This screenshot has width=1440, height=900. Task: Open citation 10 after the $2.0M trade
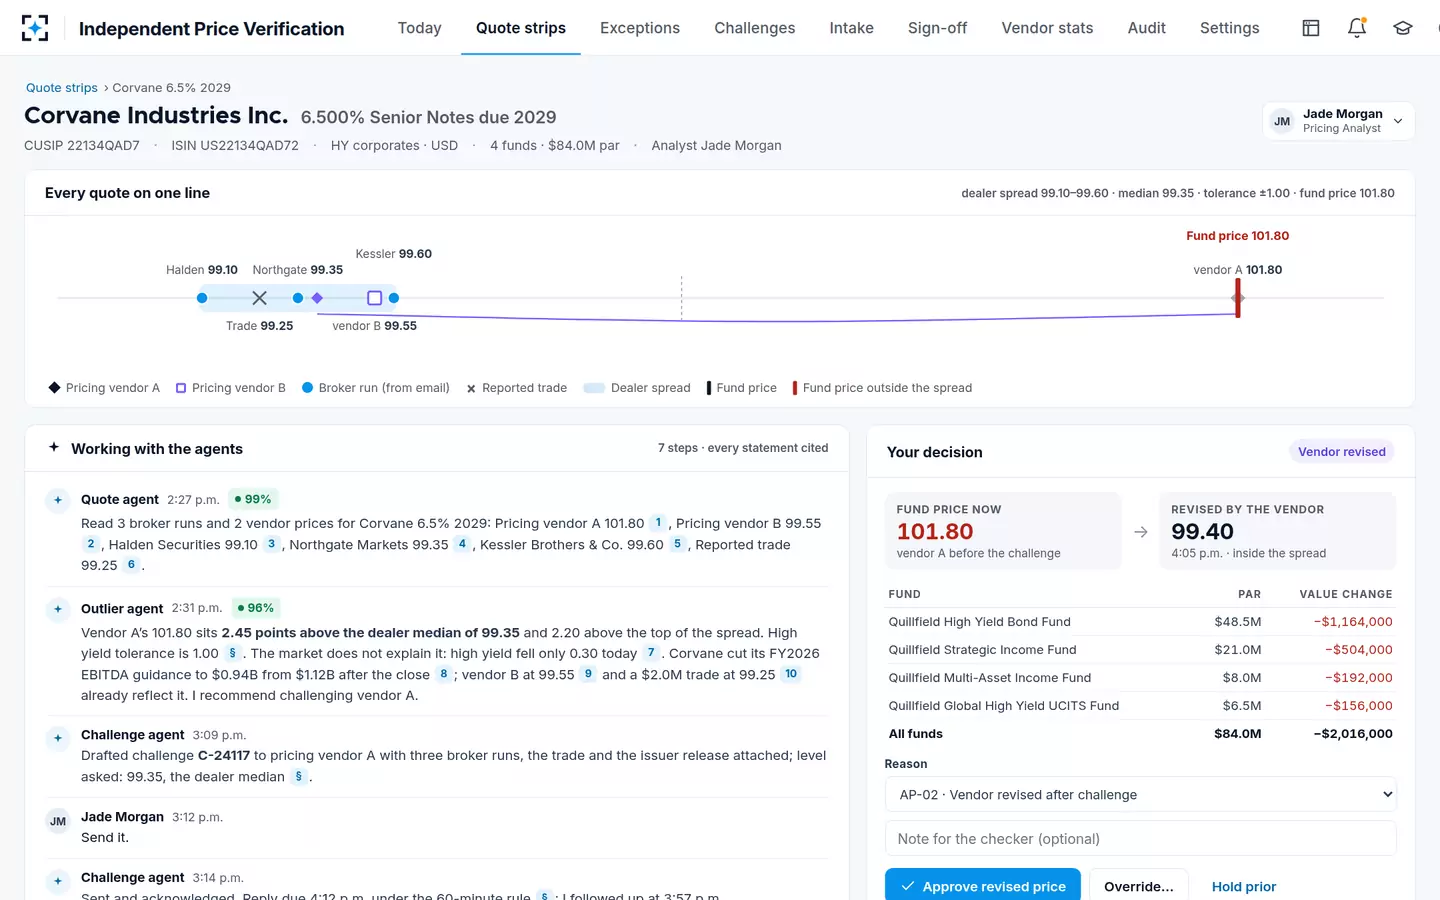[791, 674]
